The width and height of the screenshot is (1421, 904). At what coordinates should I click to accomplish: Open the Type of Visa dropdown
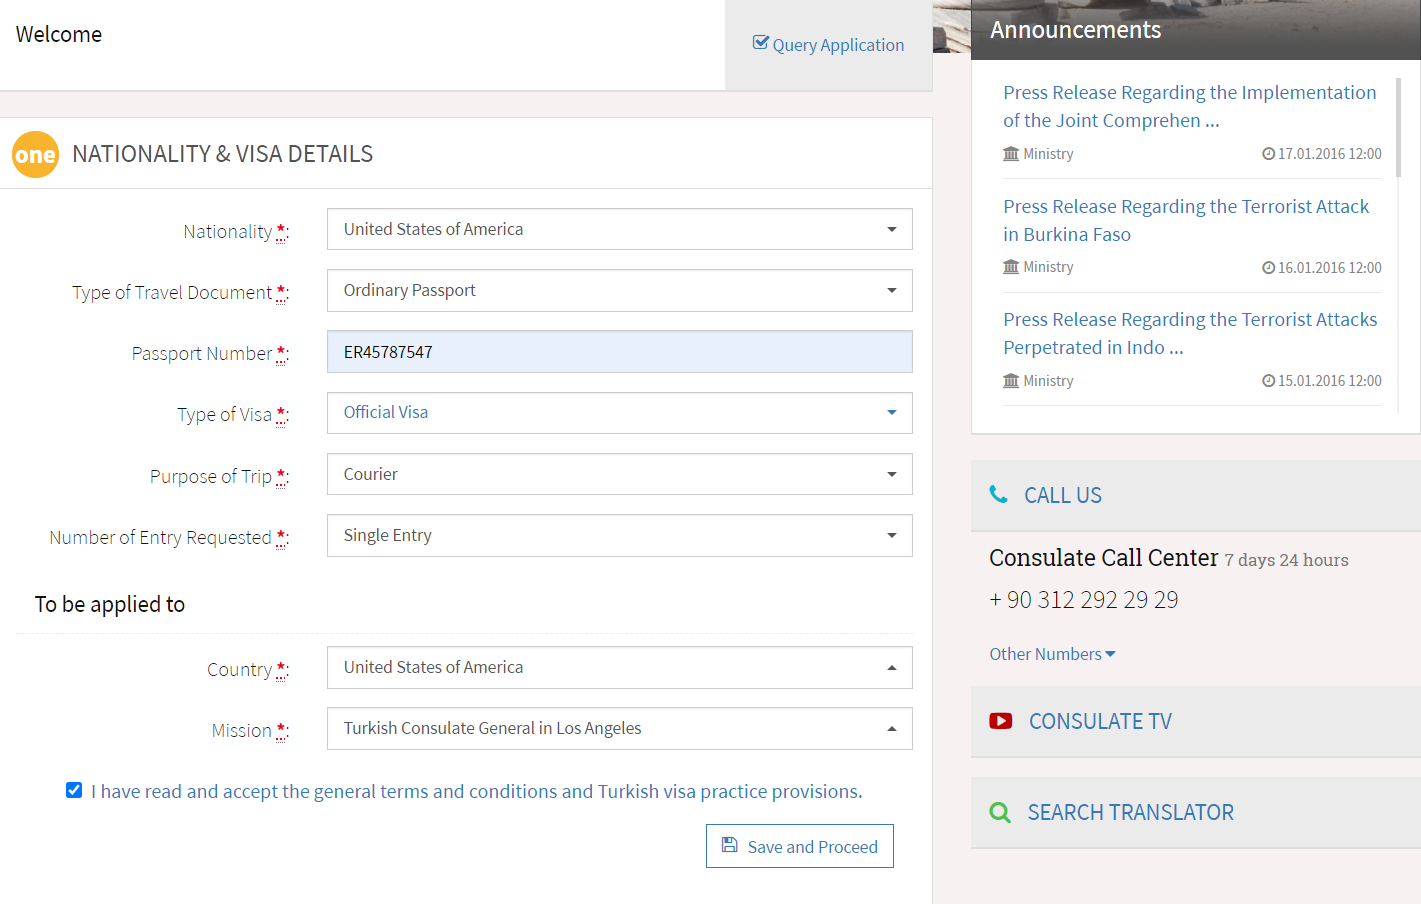(619, 412)
